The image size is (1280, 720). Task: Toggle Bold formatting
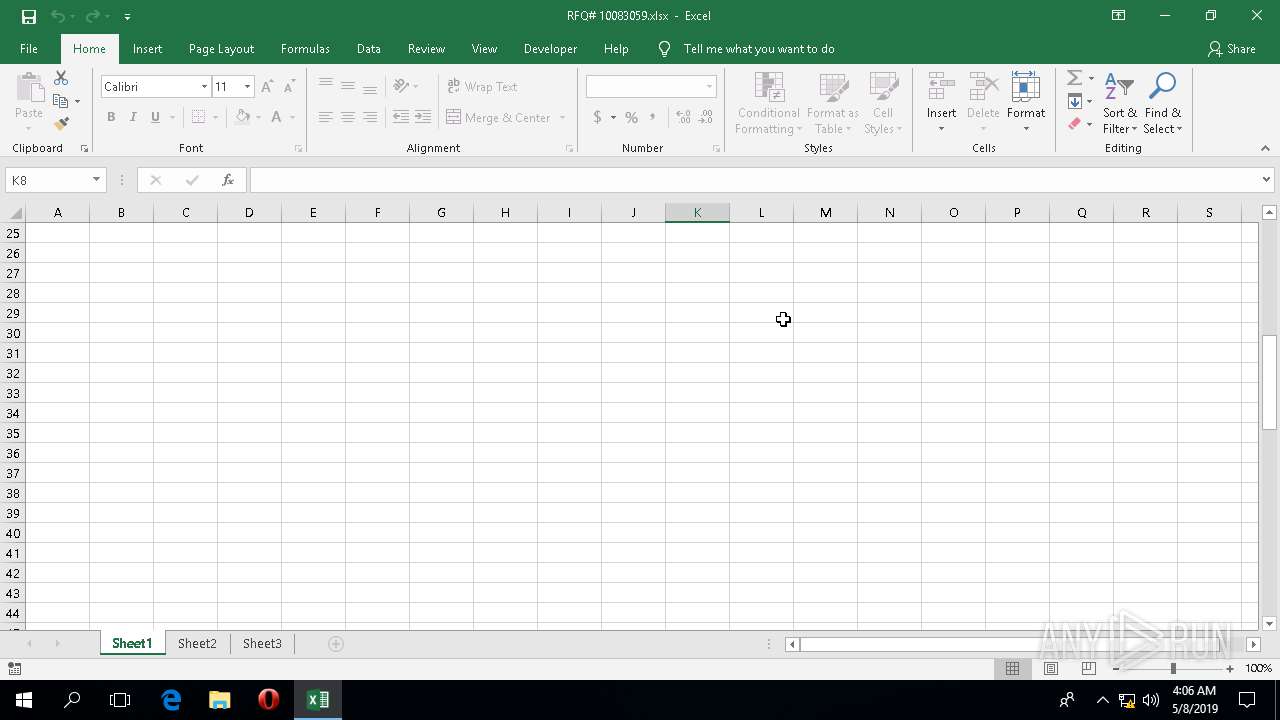[111, 117]
